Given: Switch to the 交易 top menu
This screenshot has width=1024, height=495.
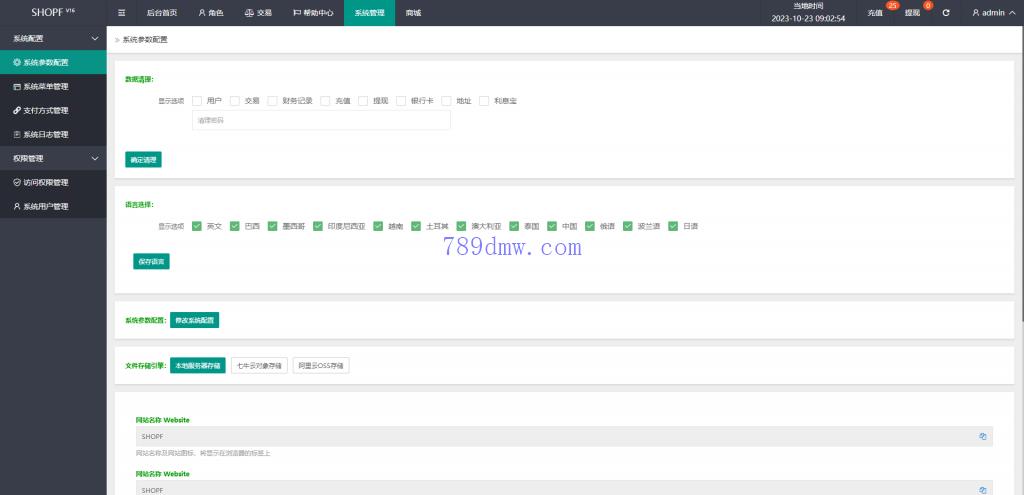Looking at the screenshot, I should click(258, 13).
